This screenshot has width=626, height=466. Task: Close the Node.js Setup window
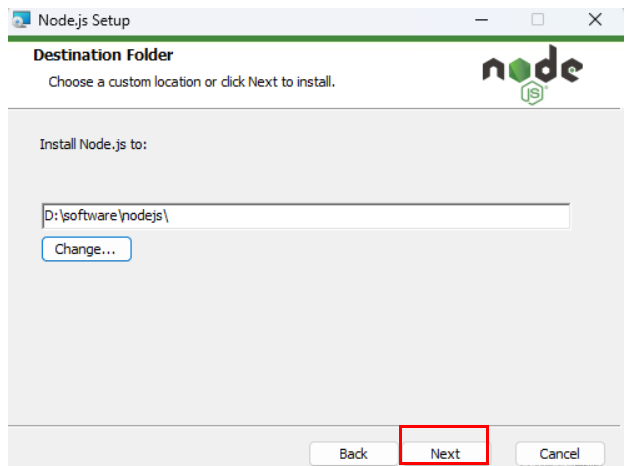click(x=595, y=20)
